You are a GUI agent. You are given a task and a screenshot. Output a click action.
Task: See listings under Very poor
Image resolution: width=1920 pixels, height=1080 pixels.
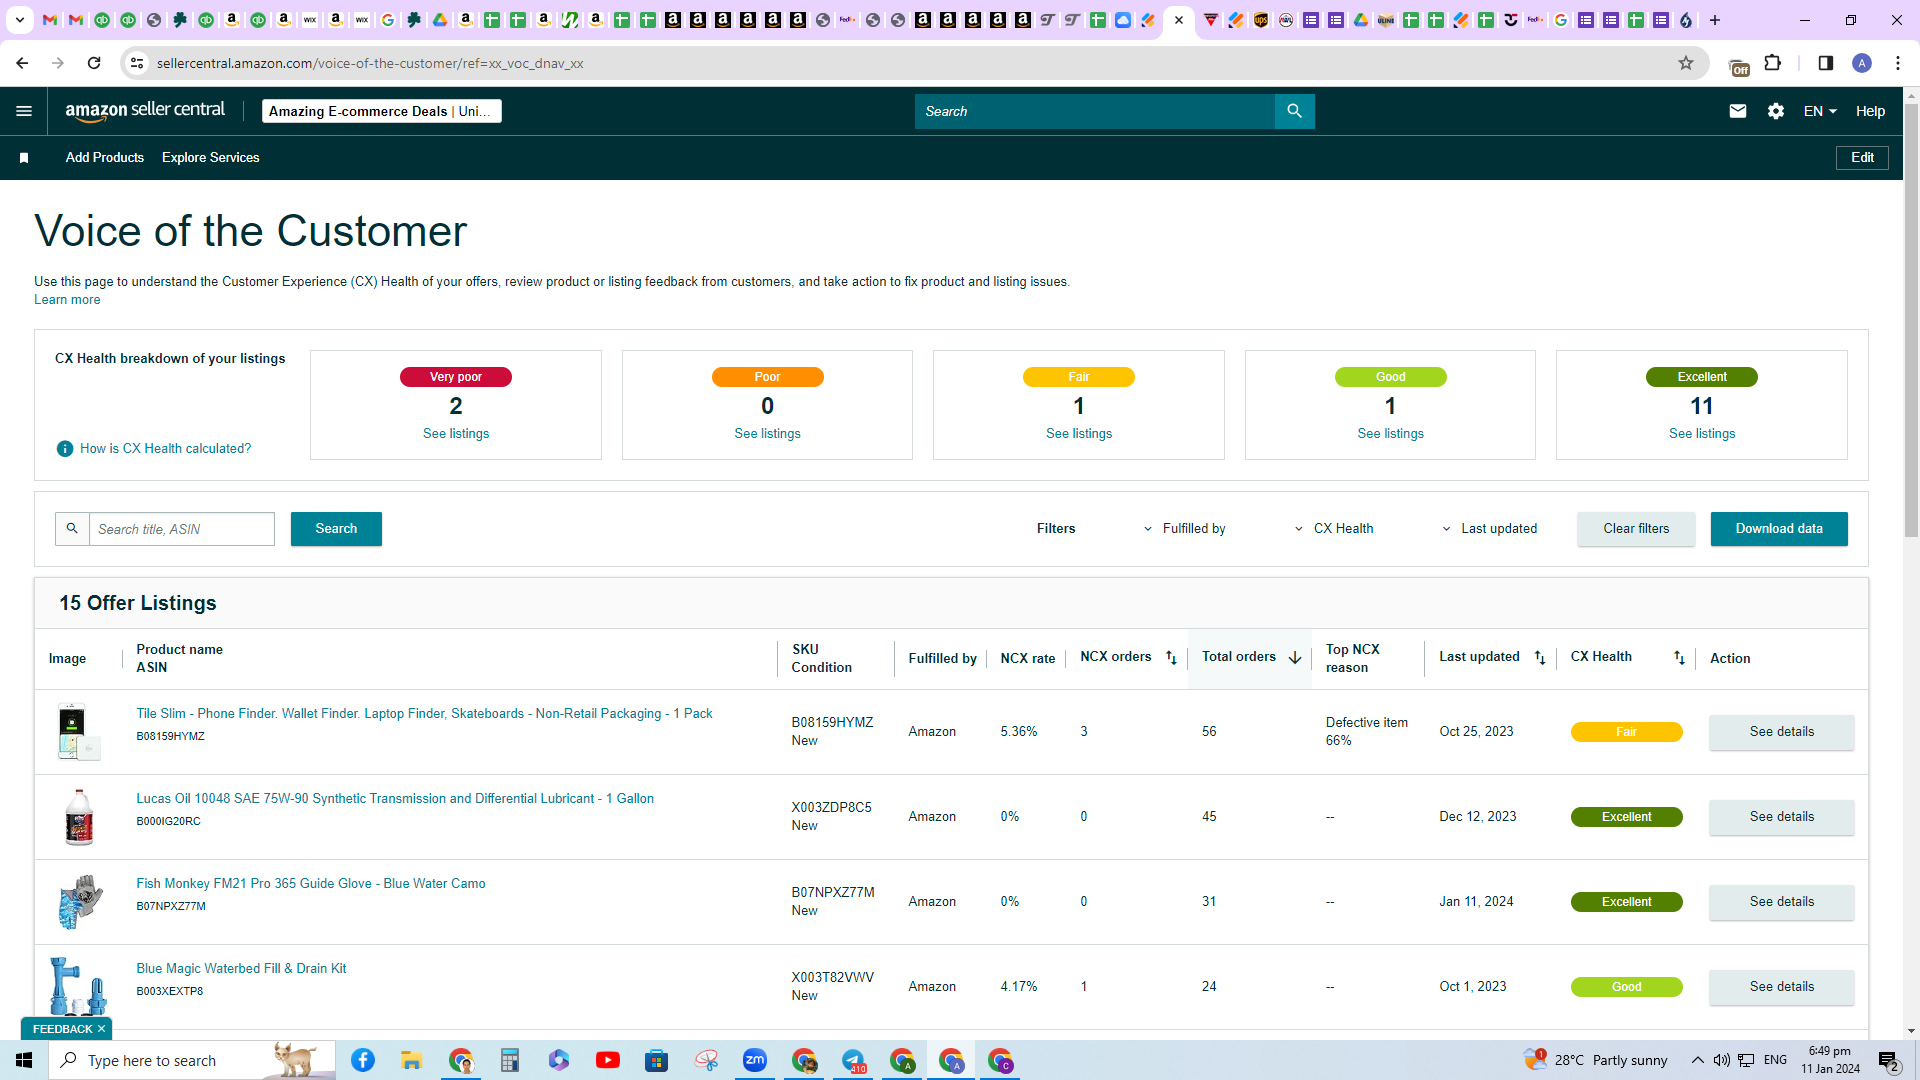click(x=456, y=434)
